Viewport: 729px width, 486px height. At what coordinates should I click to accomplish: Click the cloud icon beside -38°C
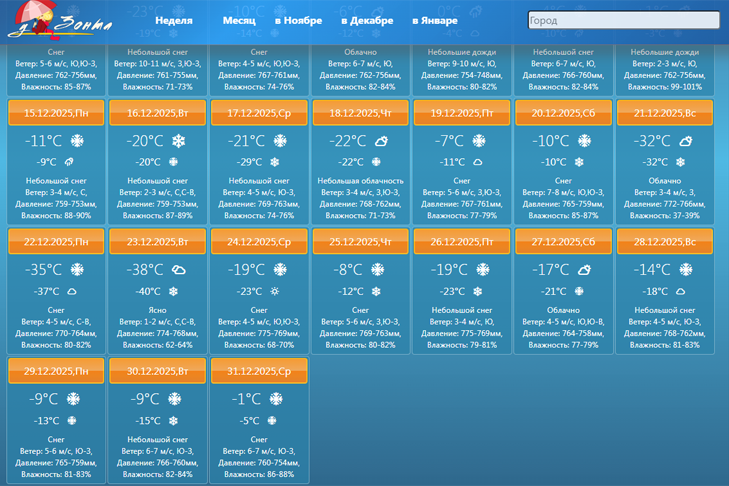pyautogui.click(x=179, y=270)
